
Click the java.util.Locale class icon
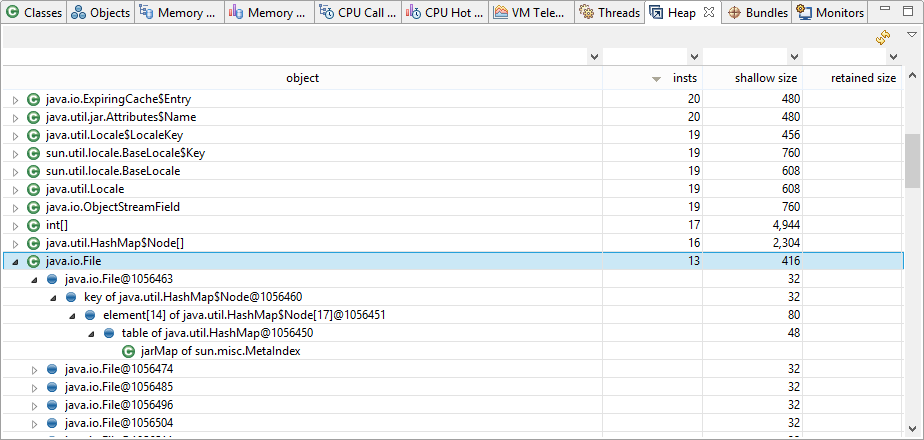[33, 189]
